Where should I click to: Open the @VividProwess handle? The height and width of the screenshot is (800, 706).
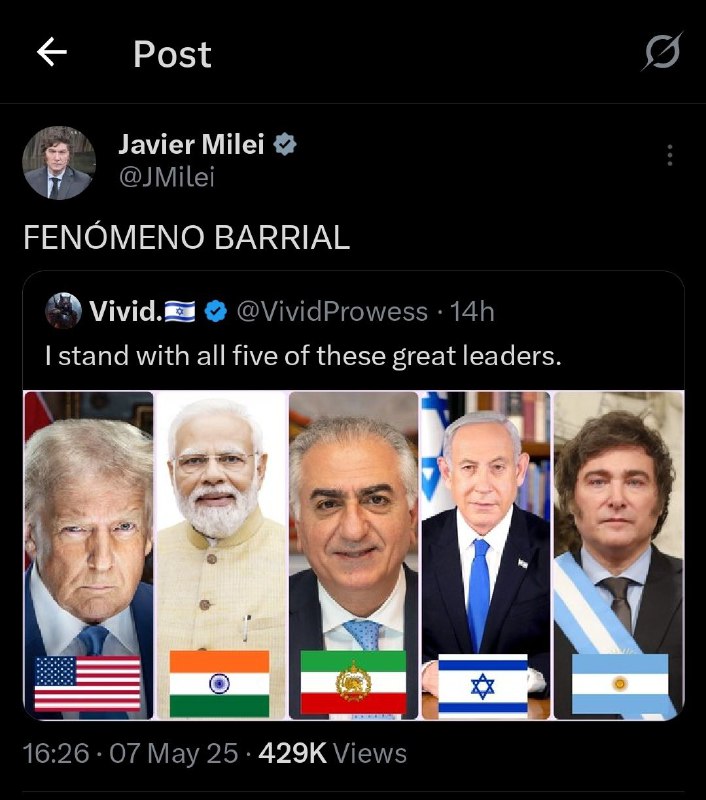330,312
